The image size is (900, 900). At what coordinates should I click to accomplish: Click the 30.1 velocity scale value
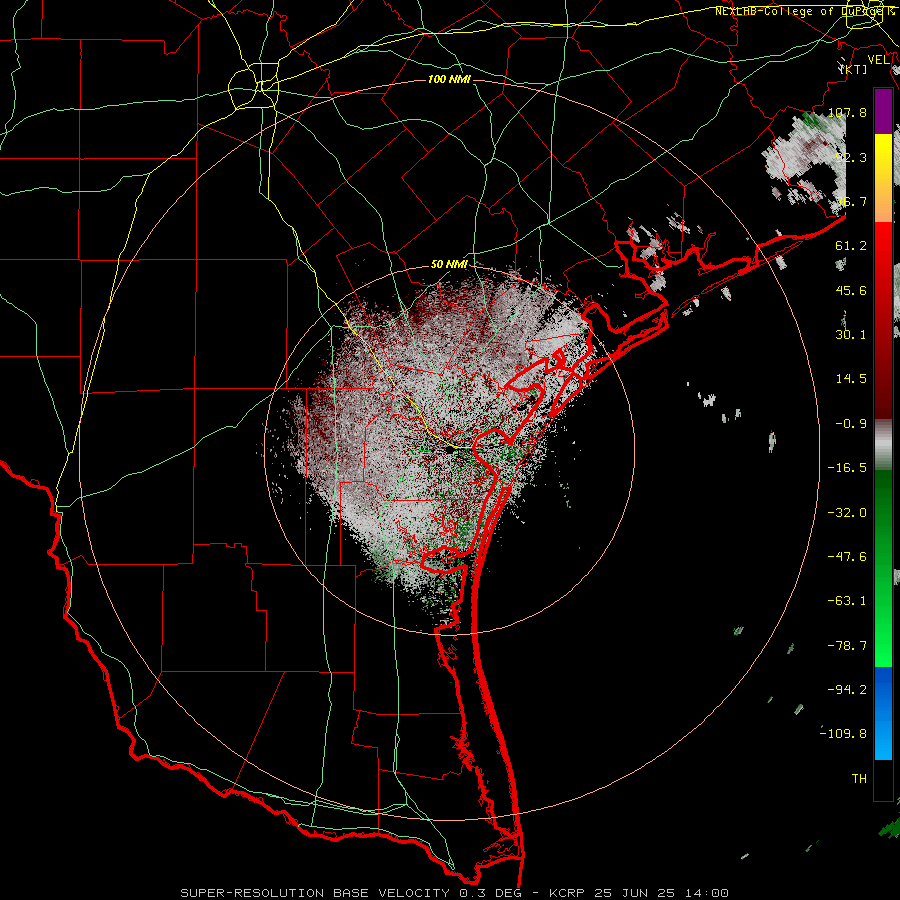(x=851, y=335)
